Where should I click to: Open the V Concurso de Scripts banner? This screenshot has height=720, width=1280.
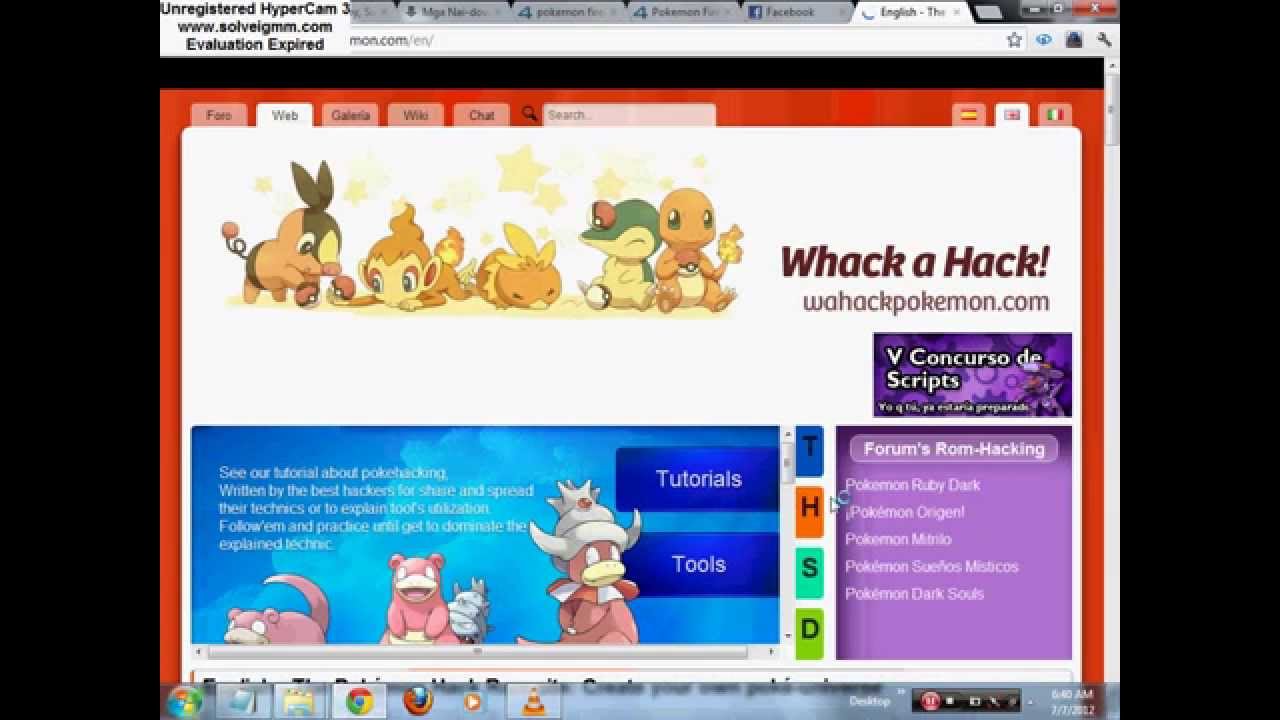[972, 375]
